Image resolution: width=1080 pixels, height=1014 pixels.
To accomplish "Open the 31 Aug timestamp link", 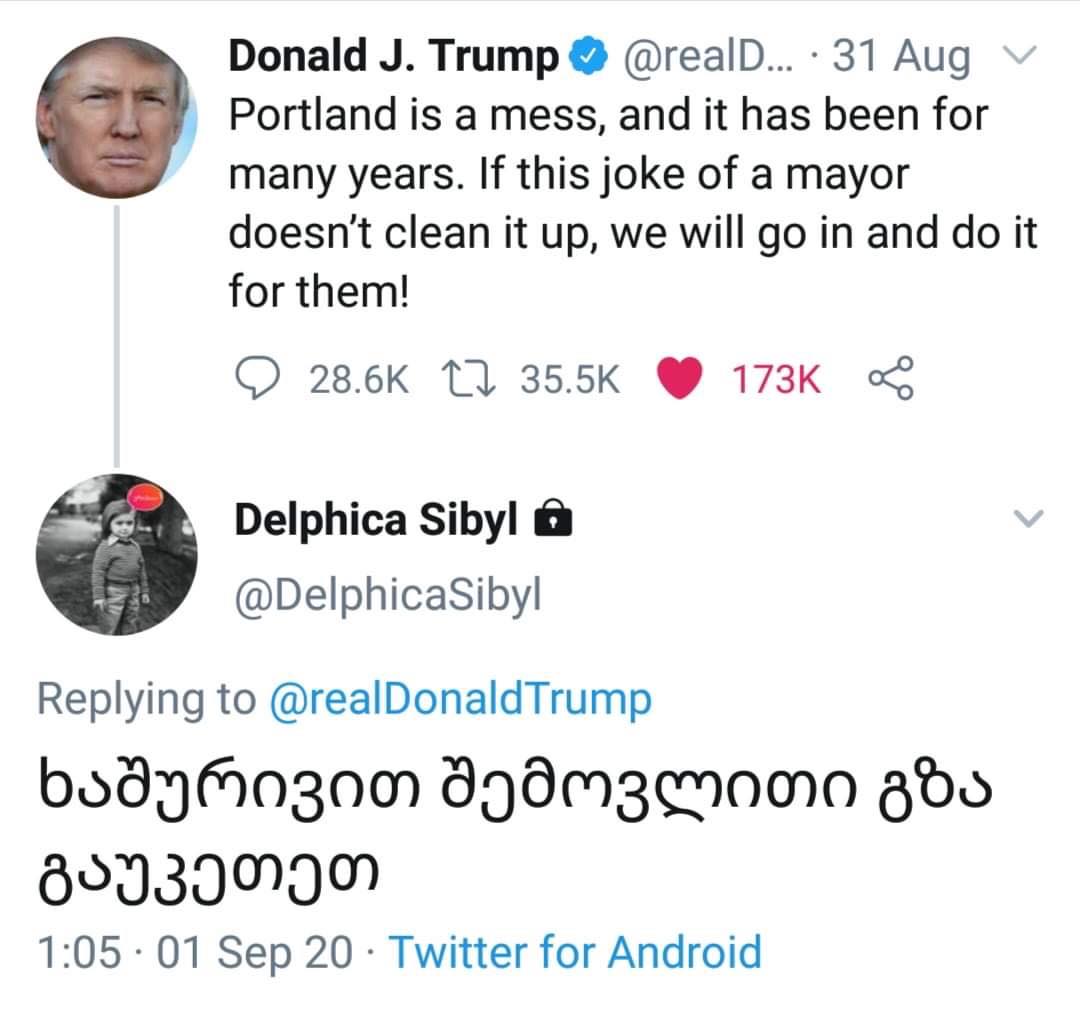I will point(901,58).
